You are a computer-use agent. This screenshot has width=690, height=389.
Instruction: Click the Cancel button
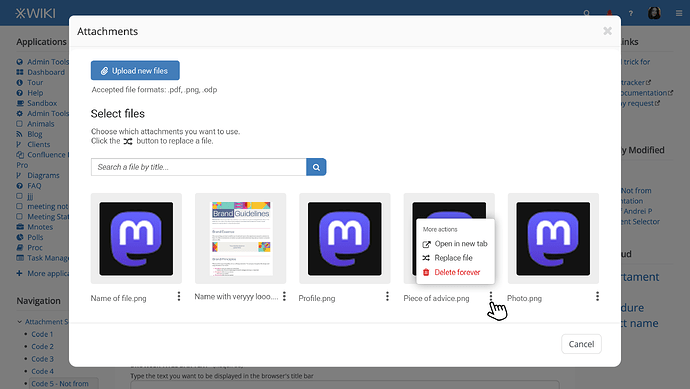coord(581,344)
